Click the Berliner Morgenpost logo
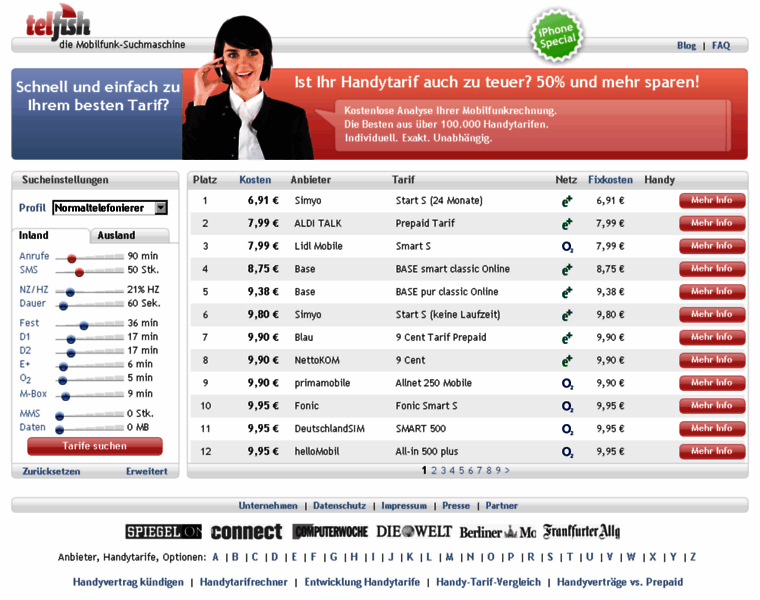The height and width of the screenshot is (600, 760). tap(497, 532)
